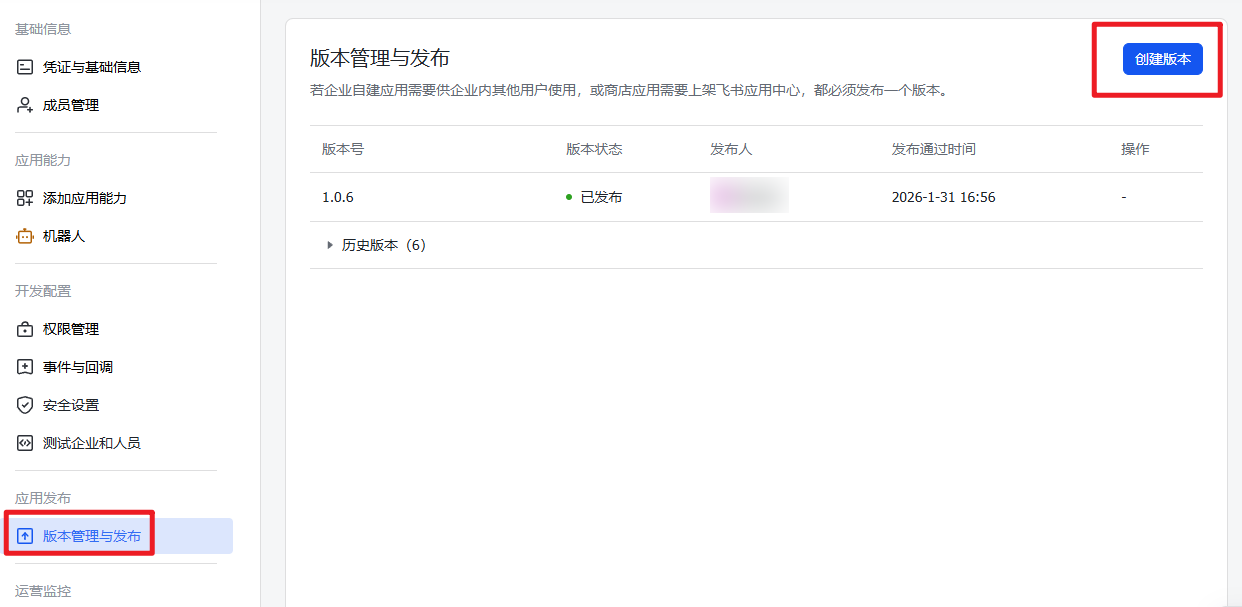Select the 安全设置 shield icon
1242x607 pixels.
pyautogui.click(x=25, y=405)
